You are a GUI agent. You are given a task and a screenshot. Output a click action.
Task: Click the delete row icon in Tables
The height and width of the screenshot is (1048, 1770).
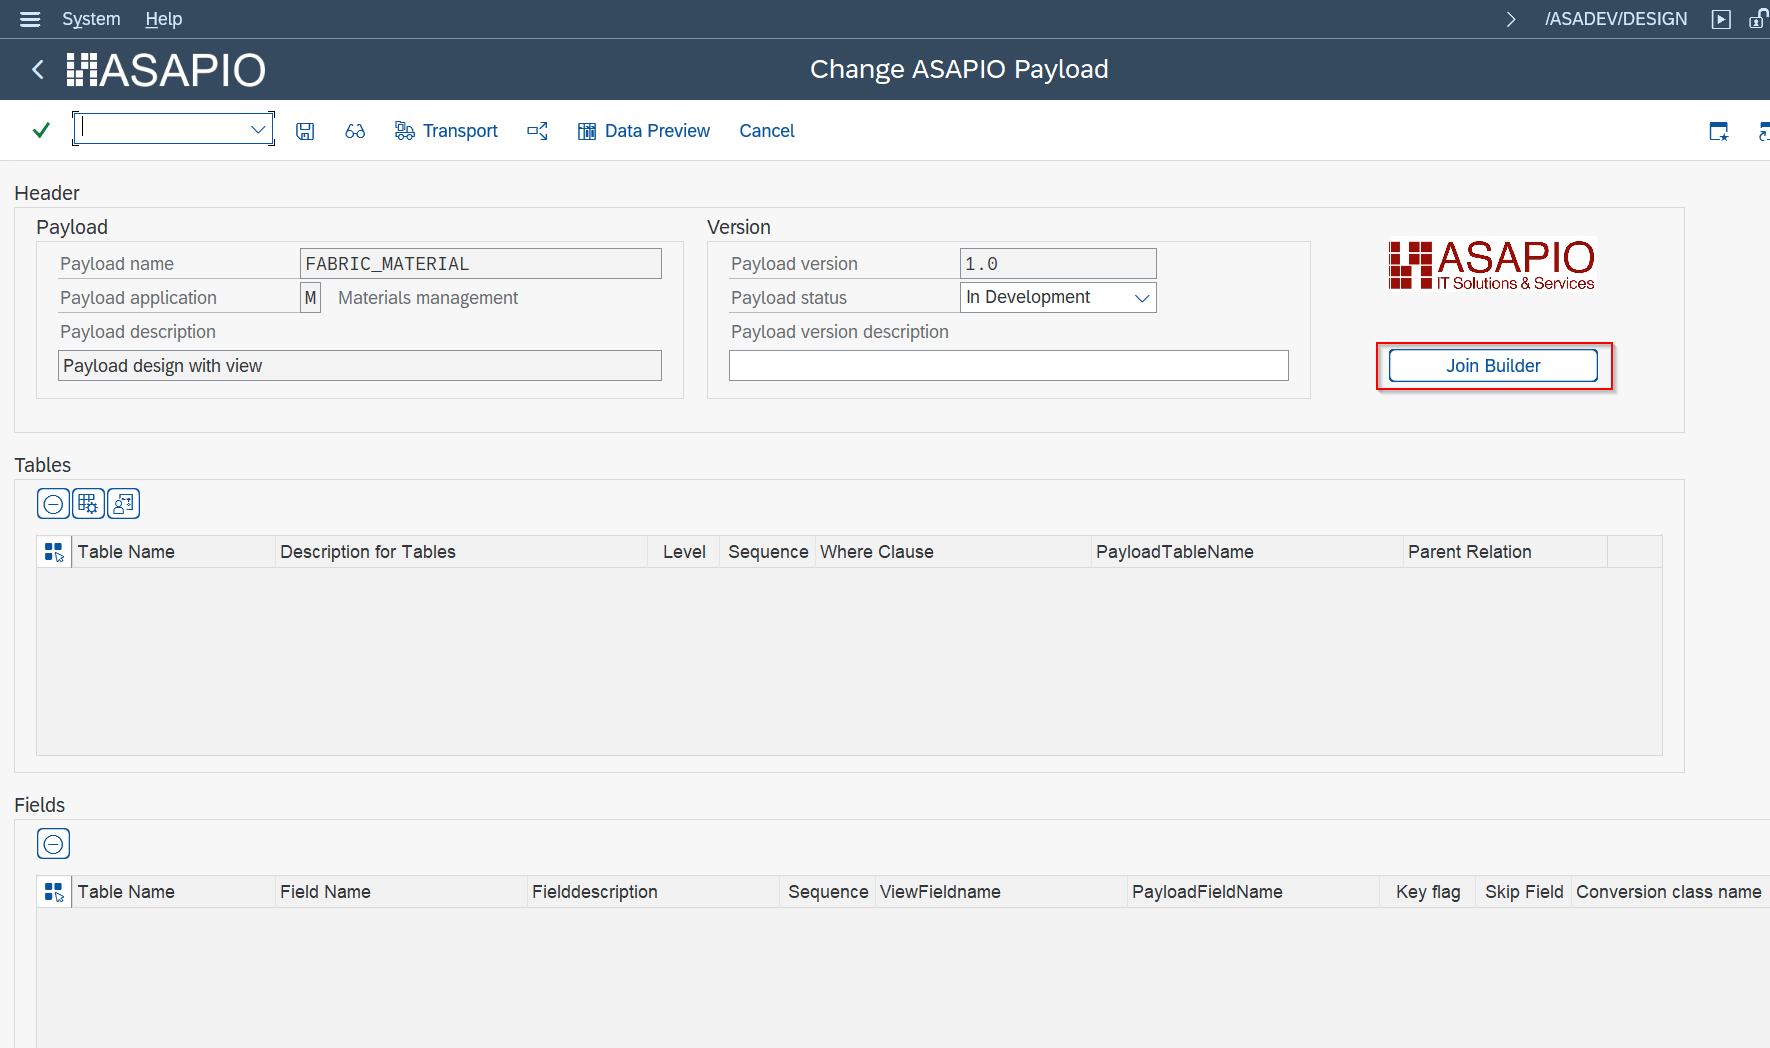(54, 504)
